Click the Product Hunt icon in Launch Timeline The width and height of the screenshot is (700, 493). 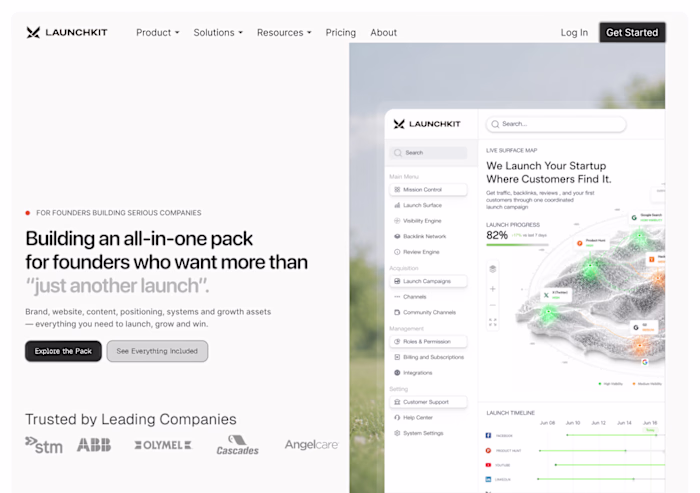(488, 451)
